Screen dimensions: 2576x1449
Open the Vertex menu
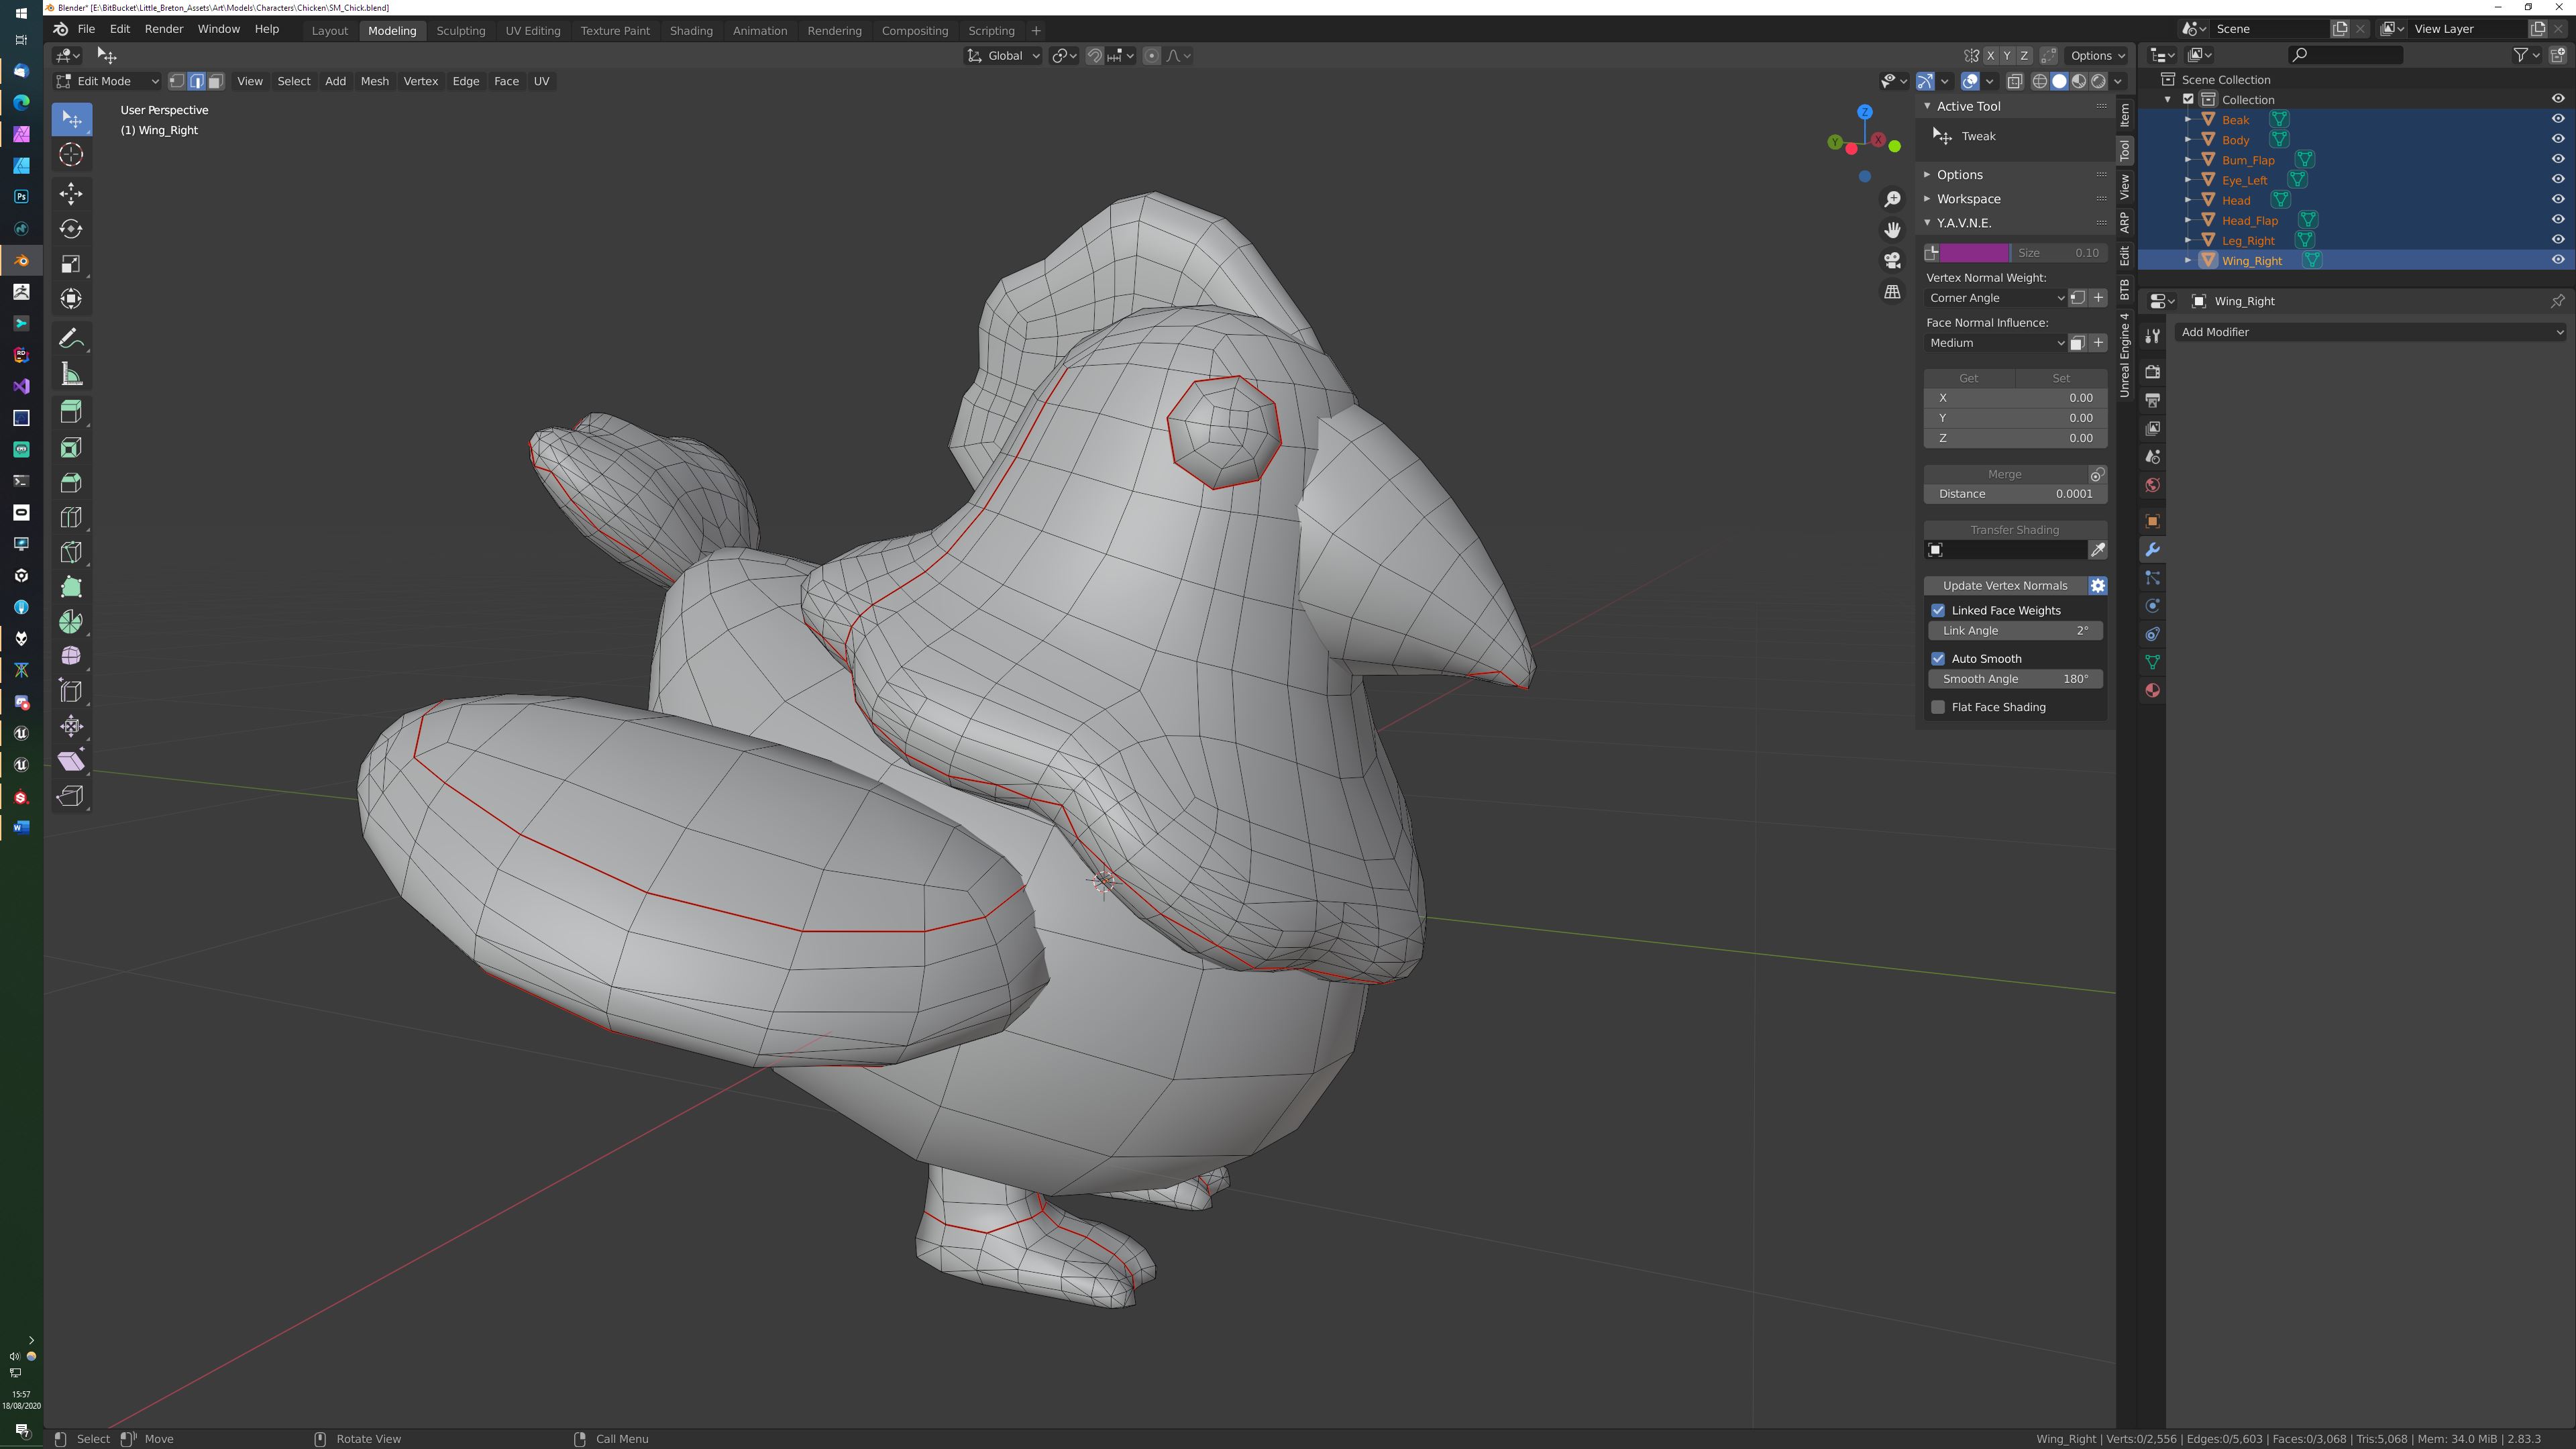[420, 81]
